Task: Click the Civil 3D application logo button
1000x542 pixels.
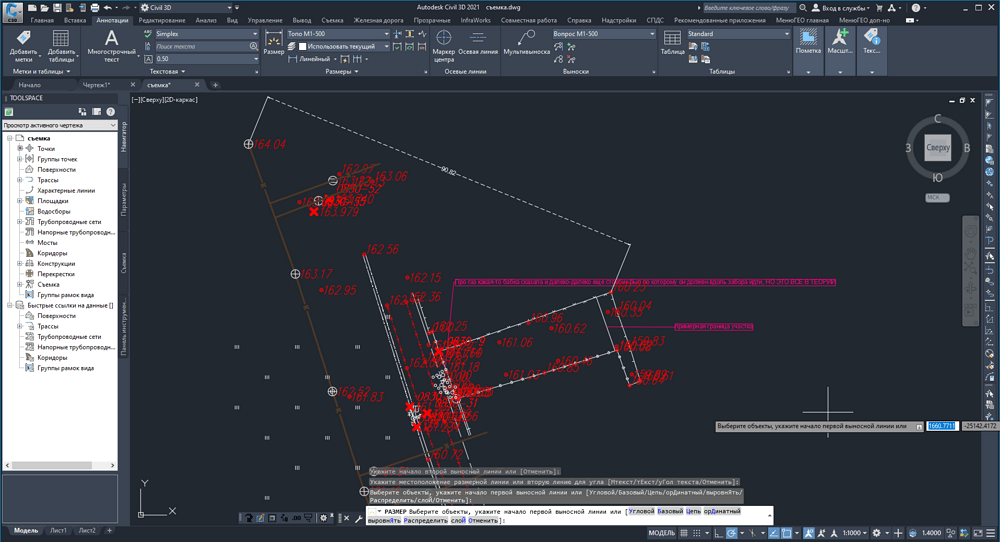Action: pos(13,11)
